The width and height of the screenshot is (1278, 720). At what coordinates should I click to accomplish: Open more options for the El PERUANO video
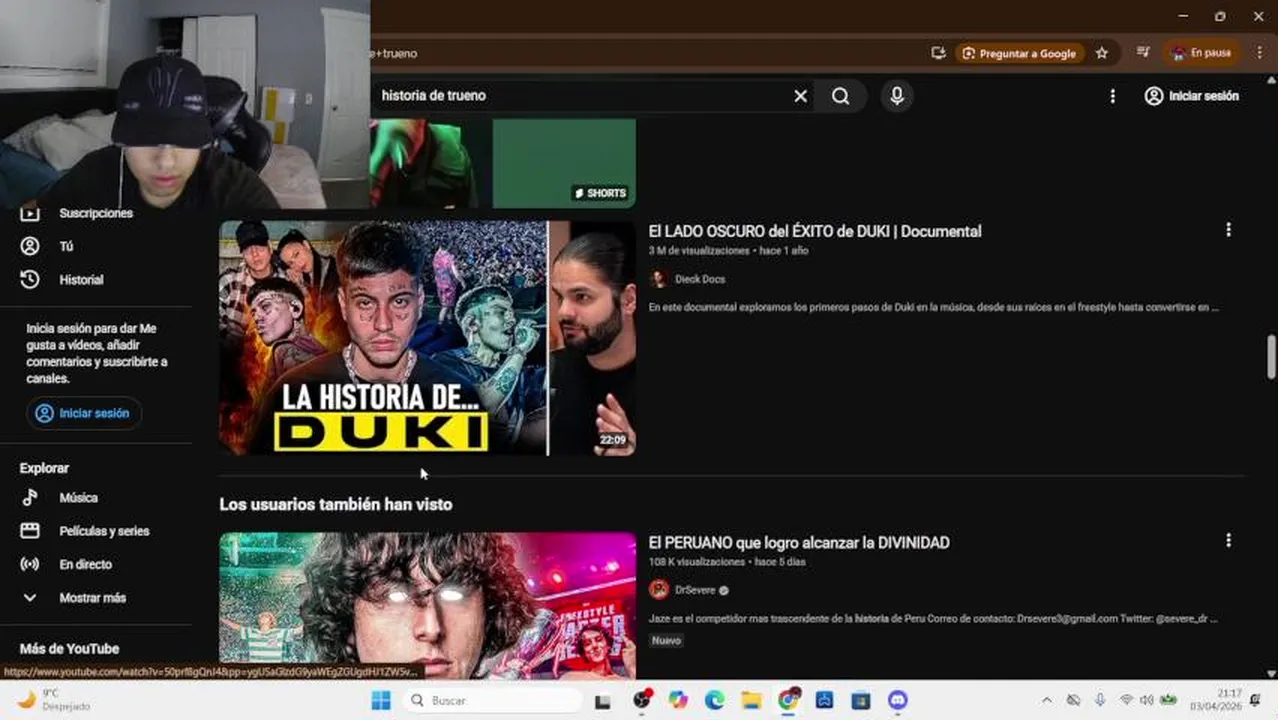(1228, 540)
